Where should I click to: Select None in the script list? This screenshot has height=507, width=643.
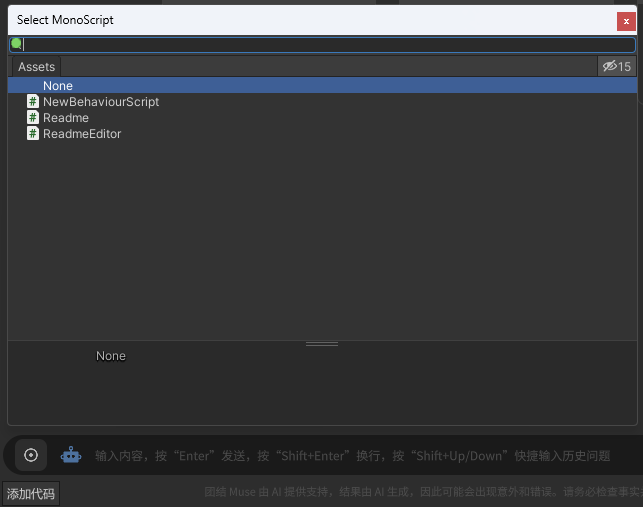point(58,86)
